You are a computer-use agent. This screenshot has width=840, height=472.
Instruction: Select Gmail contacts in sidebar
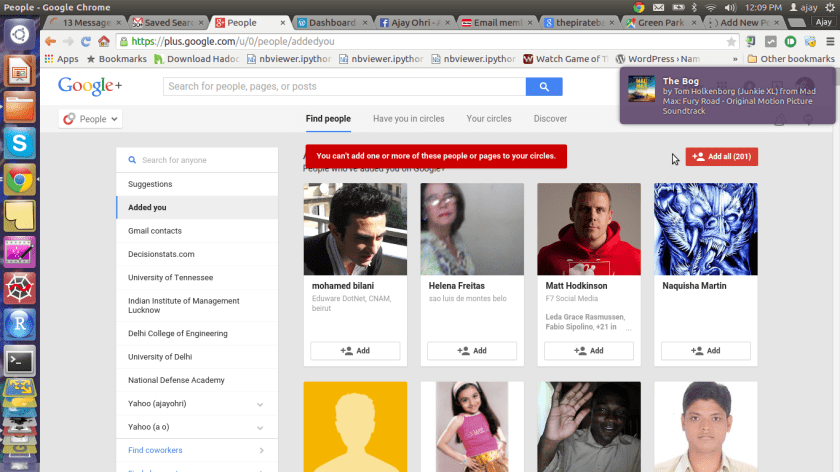[154, 231]
